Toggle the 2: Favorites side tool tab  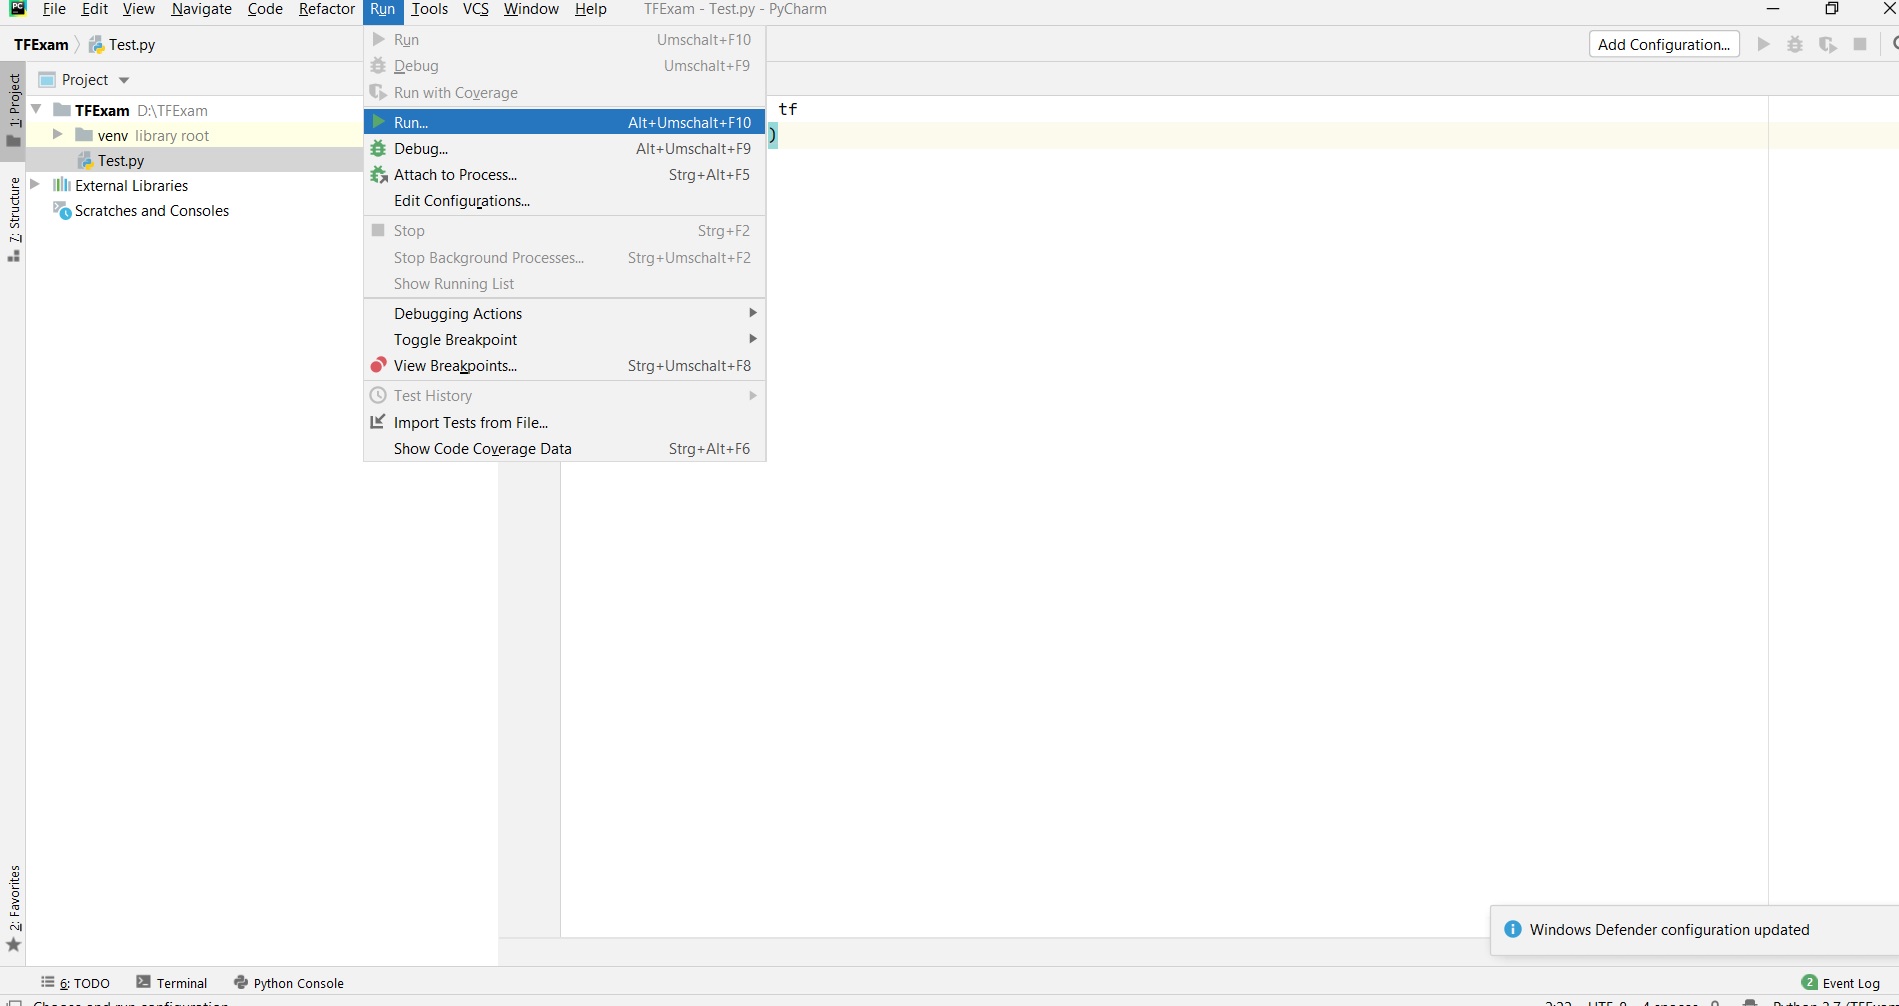(13, 908)
